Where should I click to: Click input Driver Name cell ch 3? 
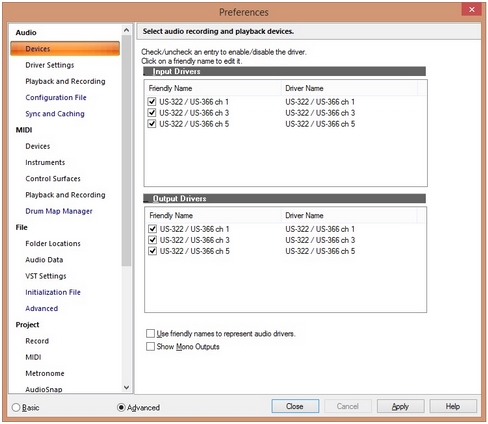(x=320, y=113)
